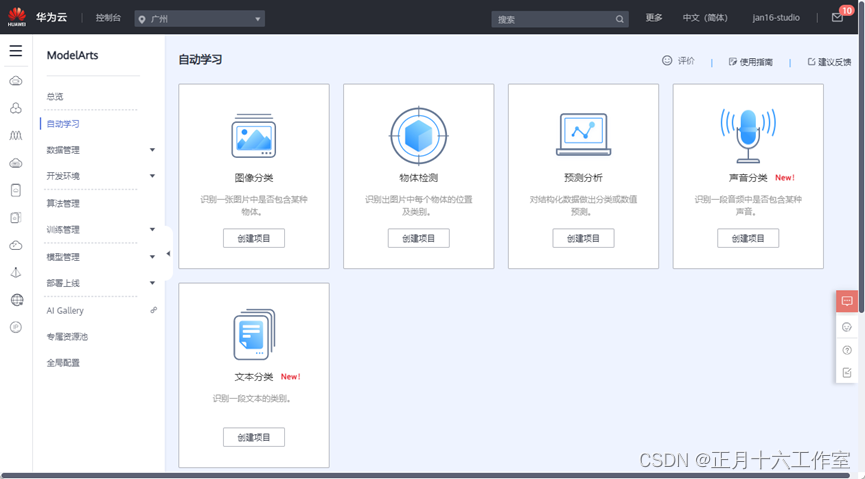
Task: Click the object detection cube icon
Action: coord(419,136)
